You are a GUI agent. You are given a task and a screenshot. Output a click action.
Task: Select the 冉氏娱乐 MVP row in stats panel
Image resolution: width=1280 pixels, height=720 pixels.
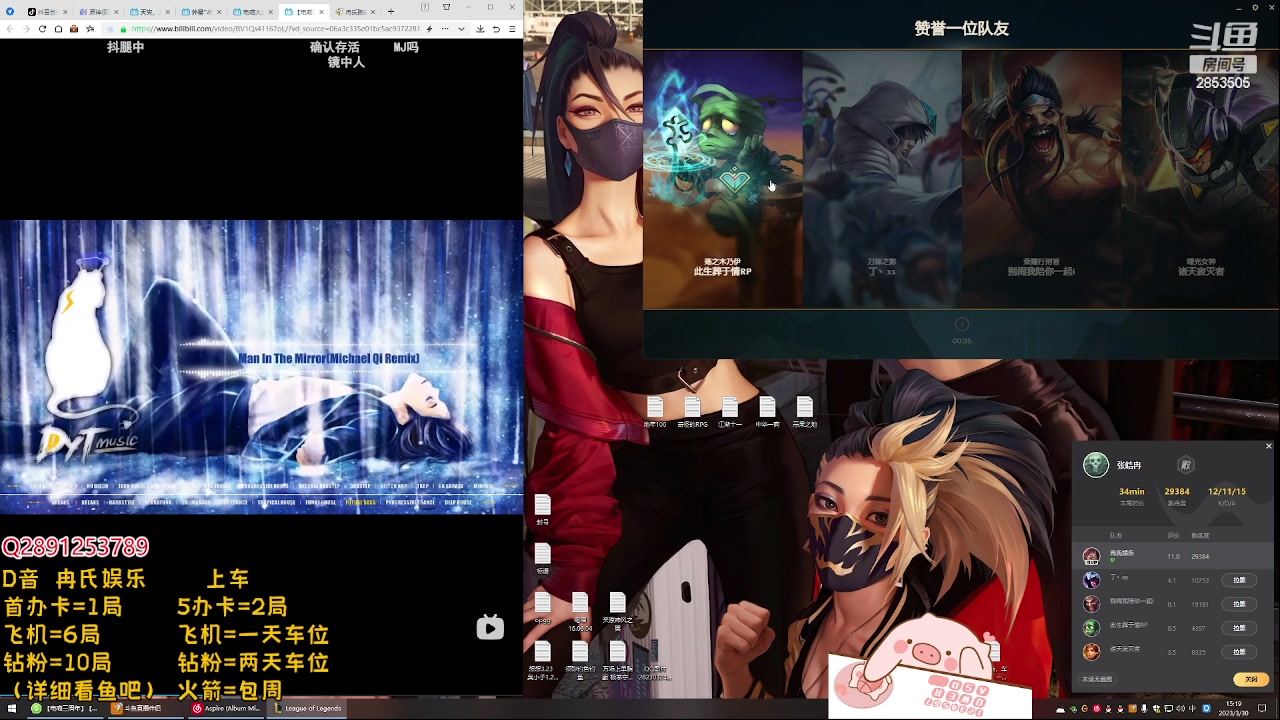(x=1173, y=556)
